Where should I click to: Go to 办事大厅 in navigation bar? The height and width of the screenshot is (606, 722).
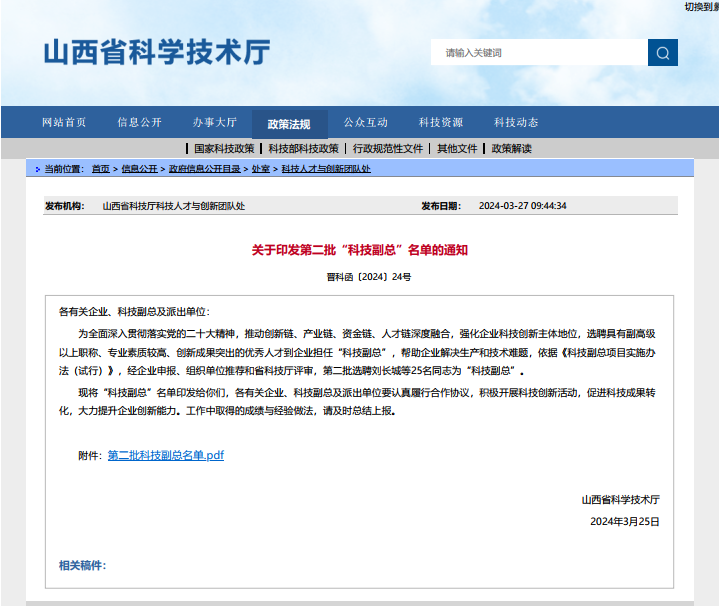point(215,123)
